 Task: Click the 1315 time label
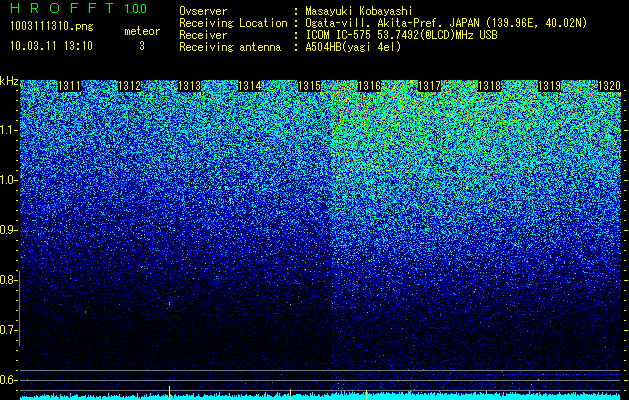(x=309, y=86)
